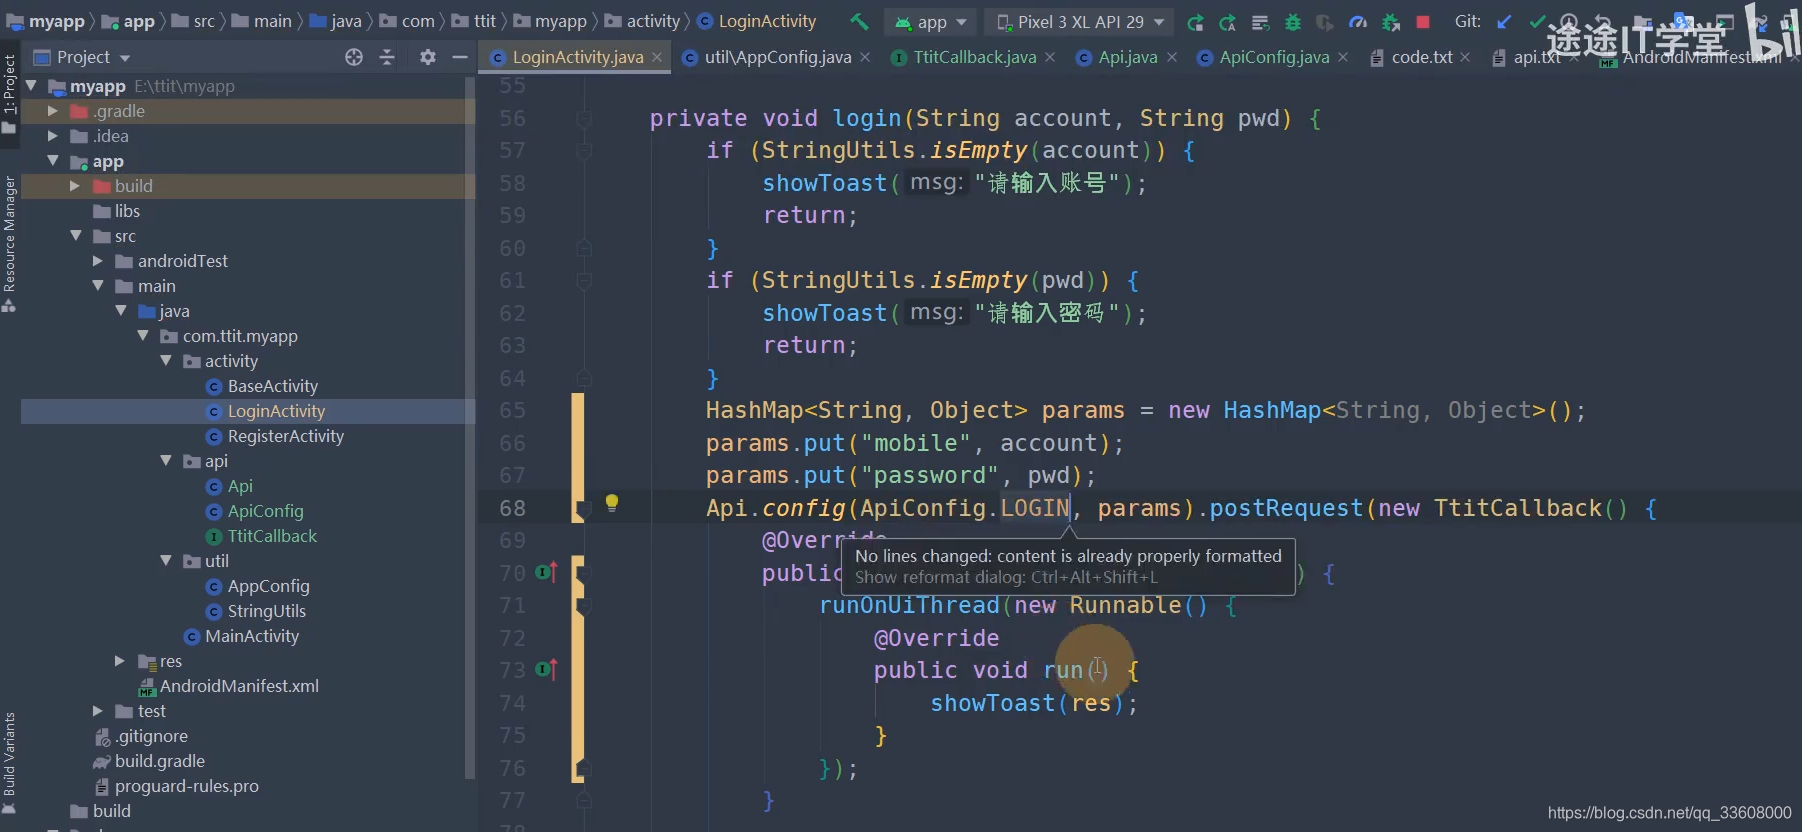Click the locate file crosshair in Project panel
The image size is (1802, 832).
(x=354, y=57)
